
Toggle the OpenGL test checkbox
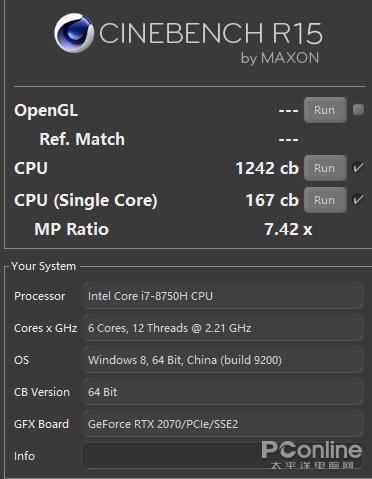coord(359,110)
